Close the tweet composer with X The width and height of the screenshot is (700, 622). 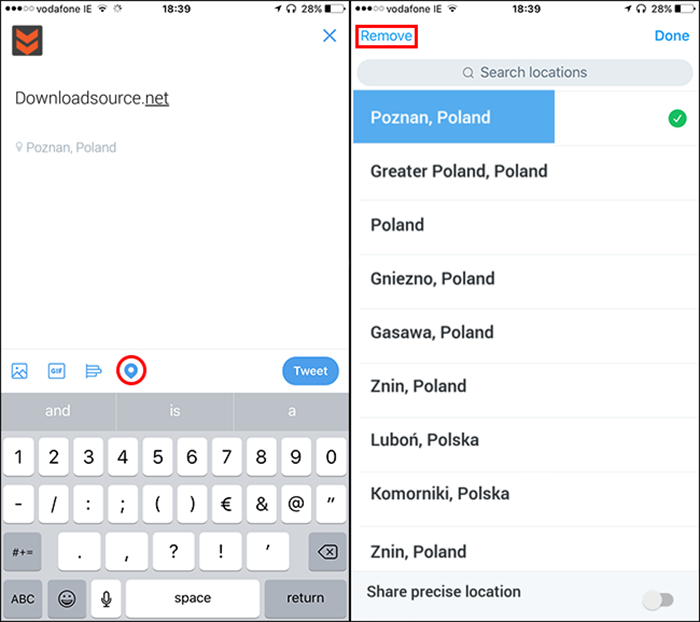click(329, 36)
